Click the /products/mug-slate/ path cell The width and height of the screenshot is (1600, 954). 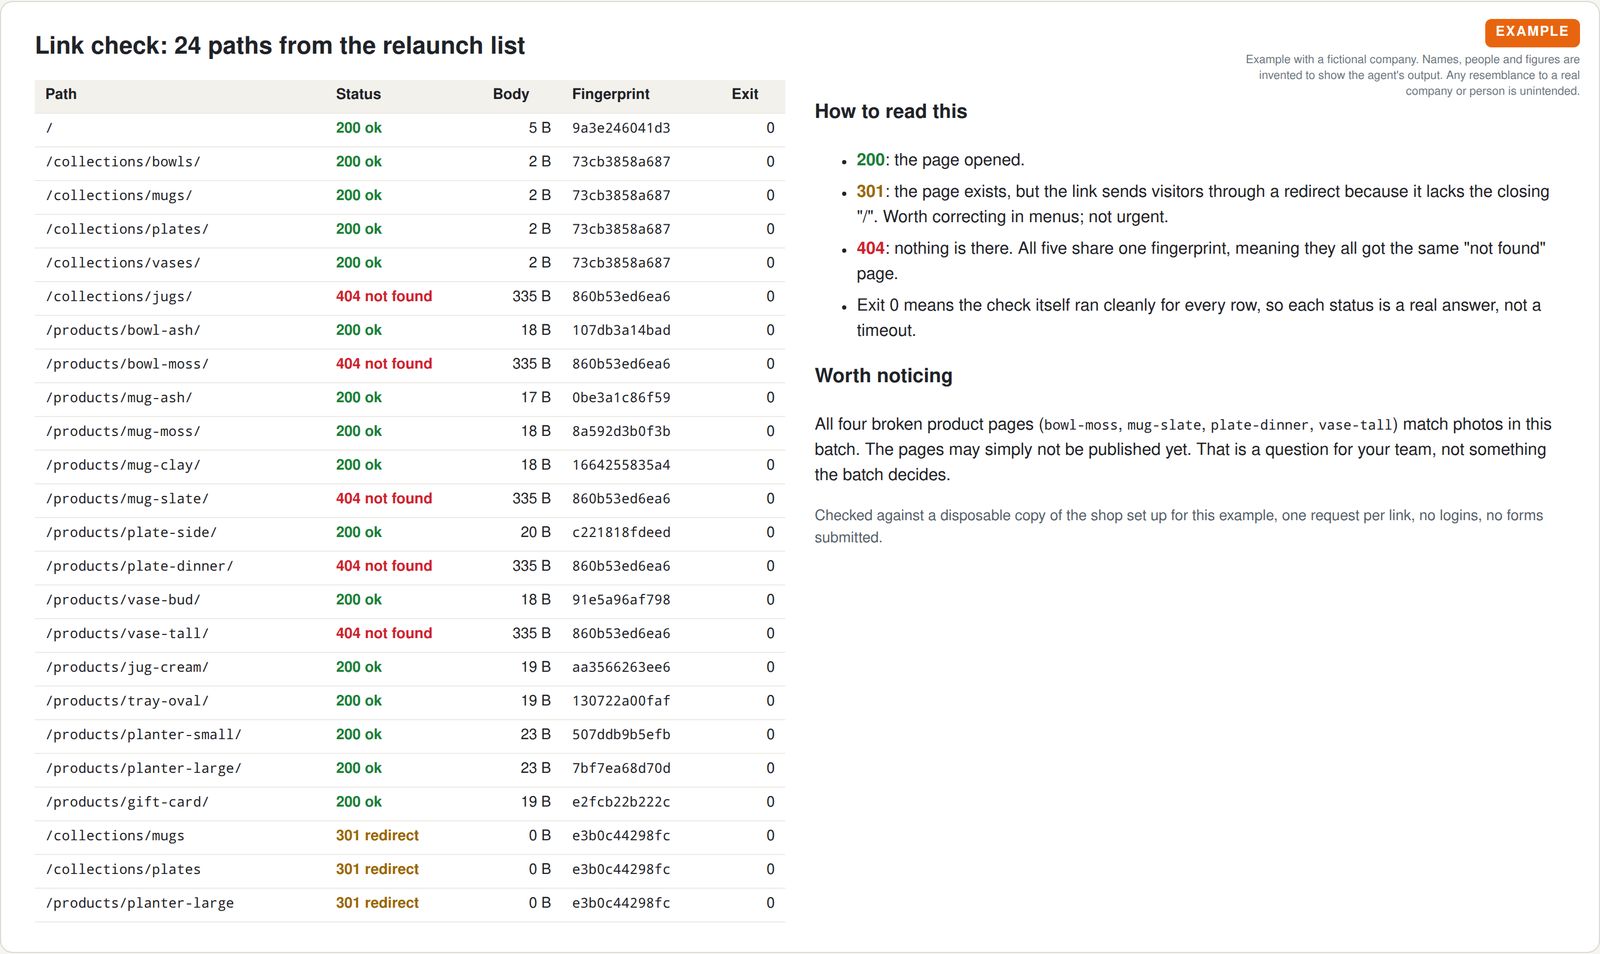tap(127, 499)
